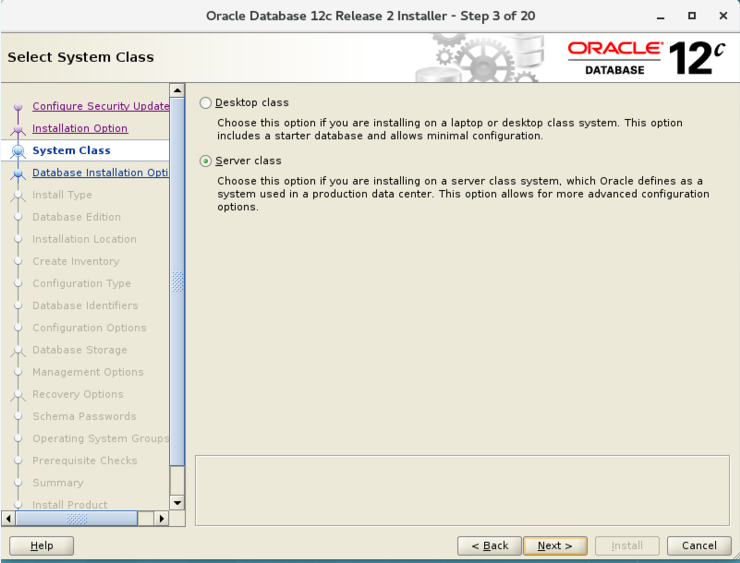Click the empty message box area
This screenshot has width=740, height=563.
pyautogui.click(x=462, y=490)
